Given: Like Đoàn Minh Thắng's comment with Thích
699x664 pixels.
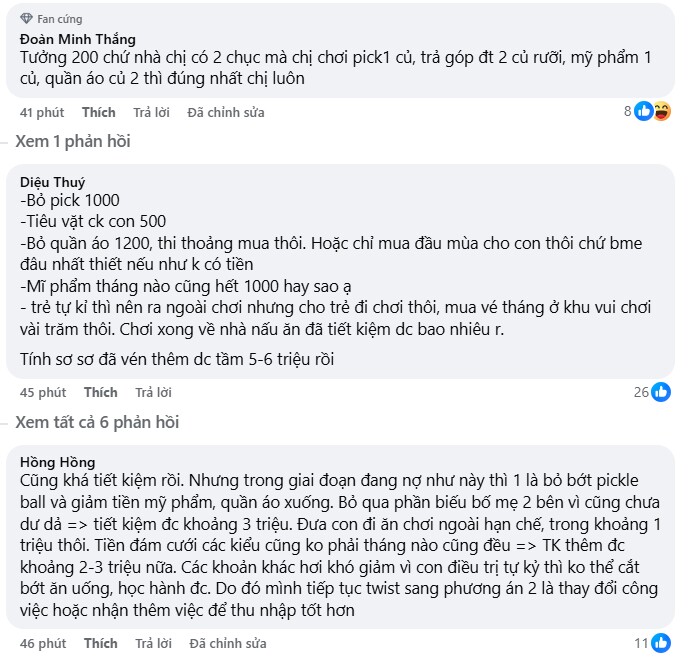Looking at the screenshot, I should [99, 112].
